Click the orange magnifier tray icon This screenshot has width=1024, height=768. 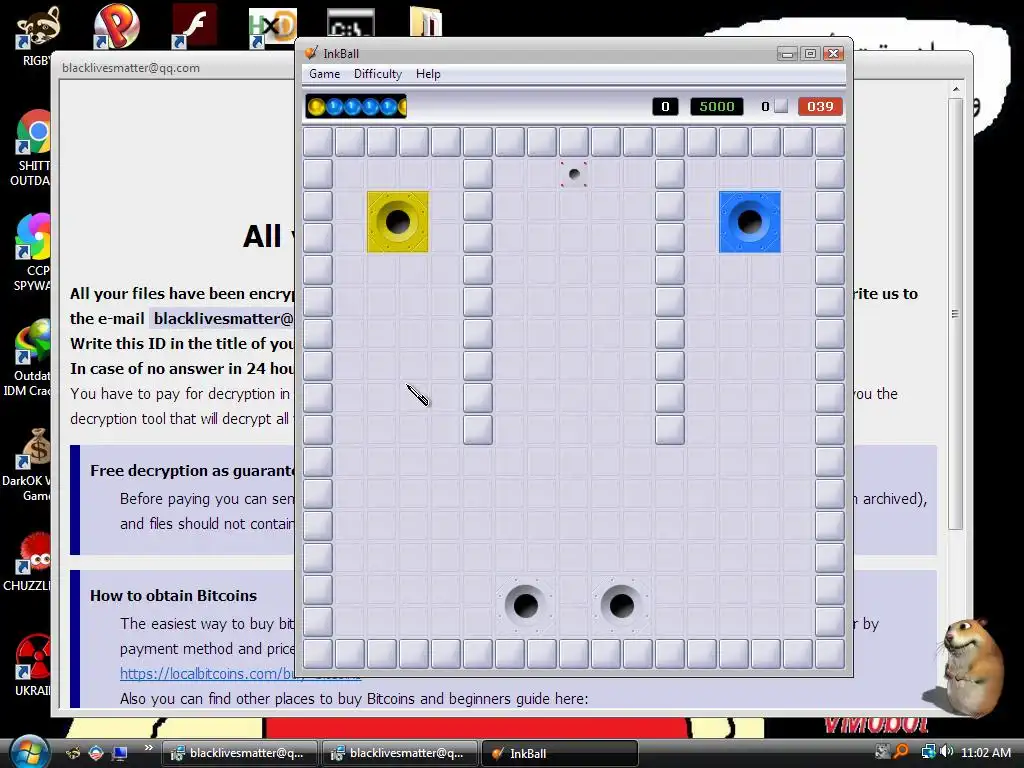[901, 752]
